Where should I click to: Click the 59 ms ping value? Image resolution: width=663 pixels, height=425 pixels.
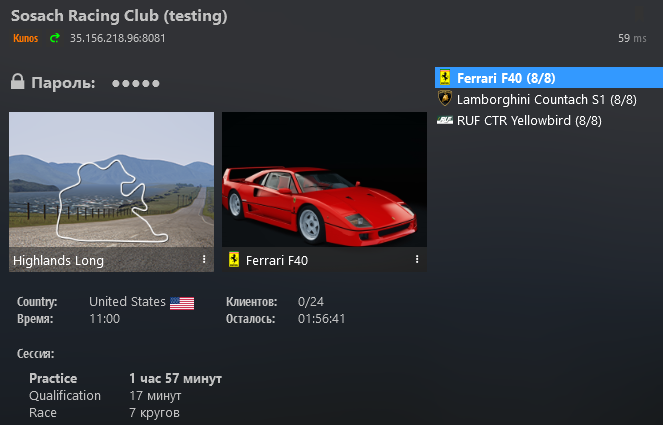click(632, 38)
